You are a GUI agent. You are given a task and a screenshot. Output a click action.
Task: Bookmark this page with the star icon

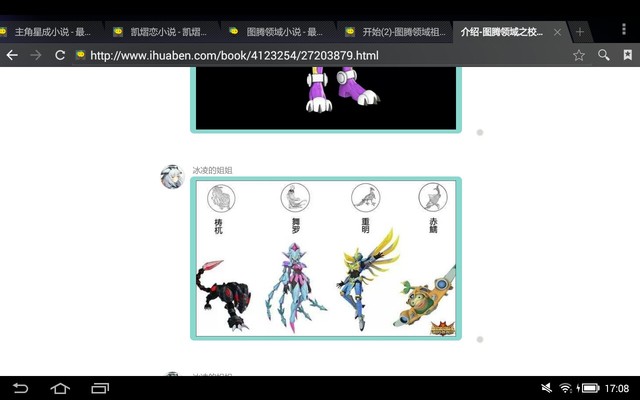point(579,55)
